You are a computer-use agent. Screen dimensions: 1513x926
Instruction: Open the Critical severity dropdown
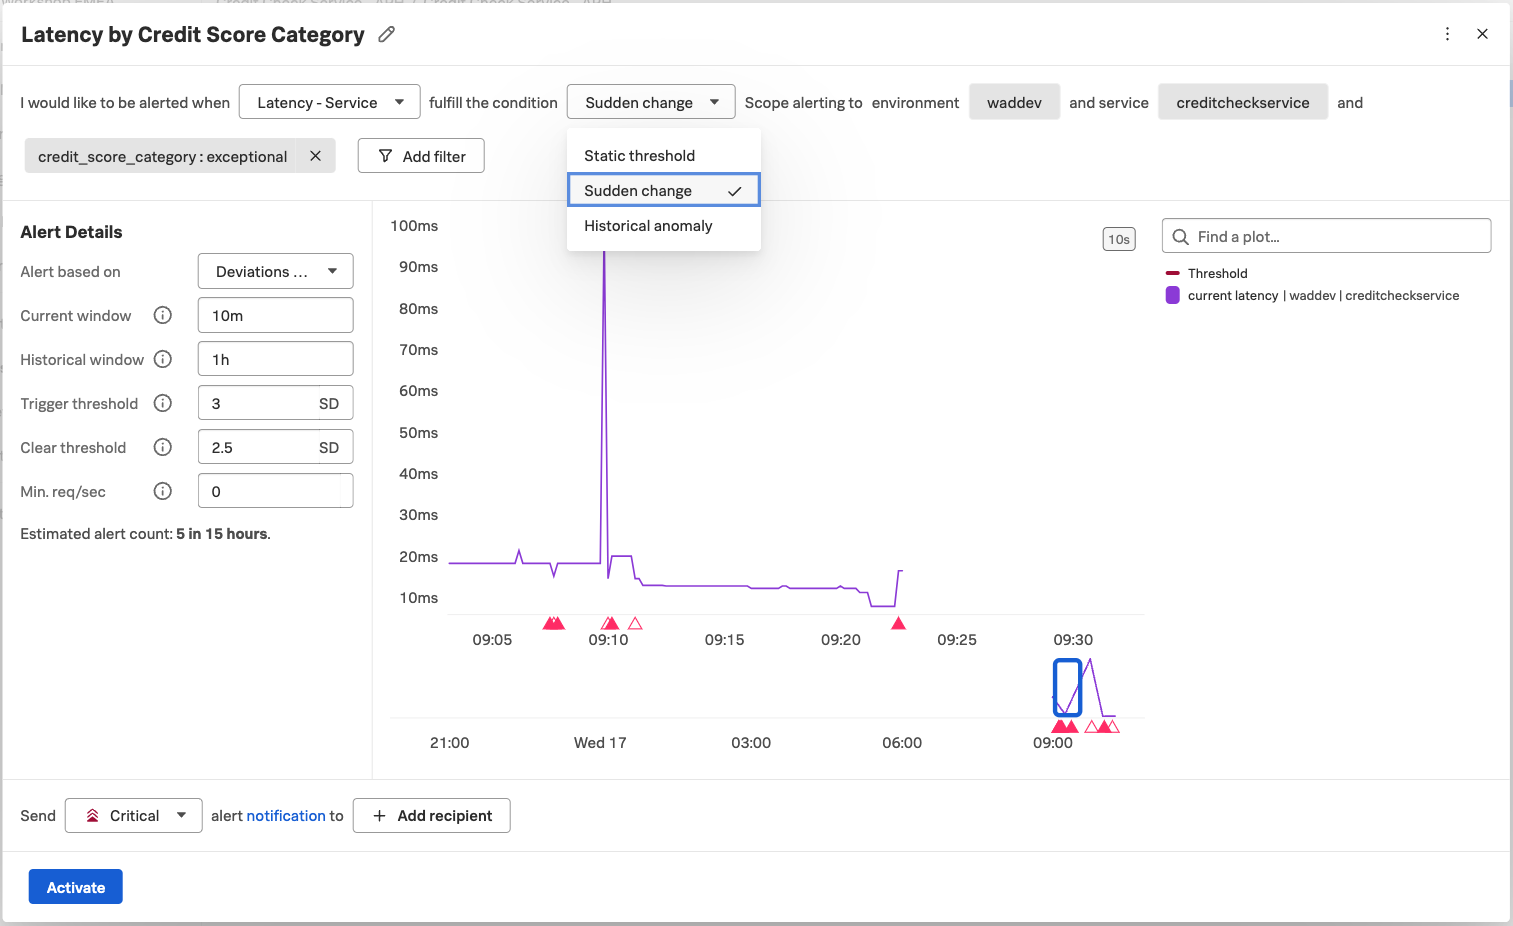tap(134, 816)
